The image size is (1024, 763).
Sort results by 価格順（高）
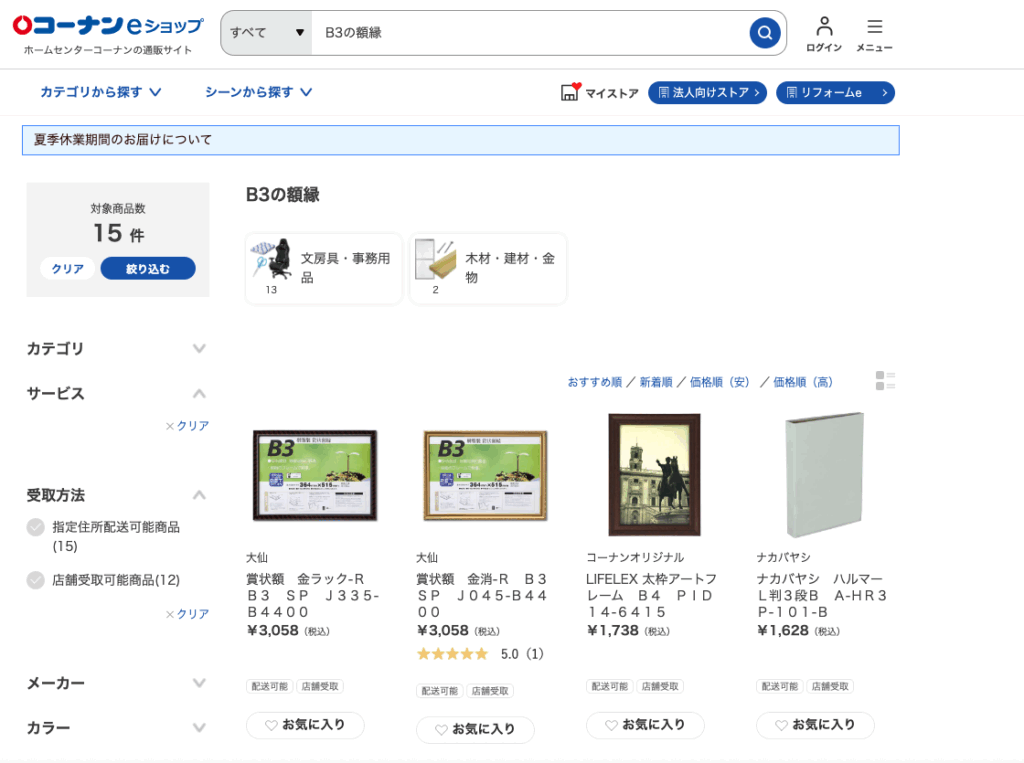point(803,382)
